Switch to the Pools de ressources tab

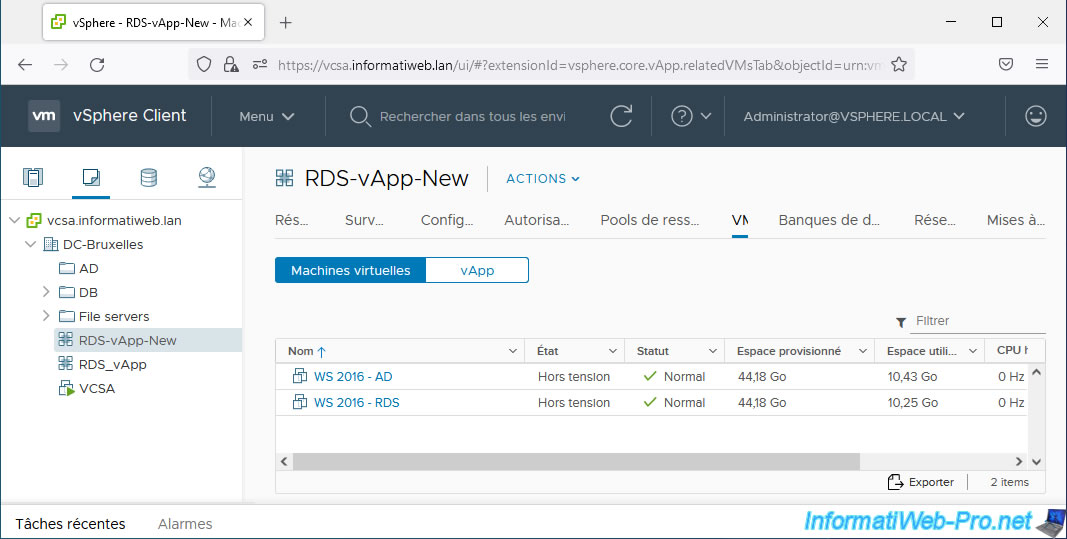(649, 220)
